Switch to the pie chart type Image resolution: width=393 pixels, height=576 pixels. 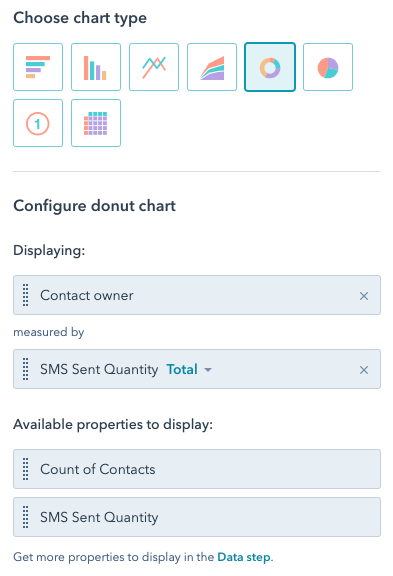[328, 67]
